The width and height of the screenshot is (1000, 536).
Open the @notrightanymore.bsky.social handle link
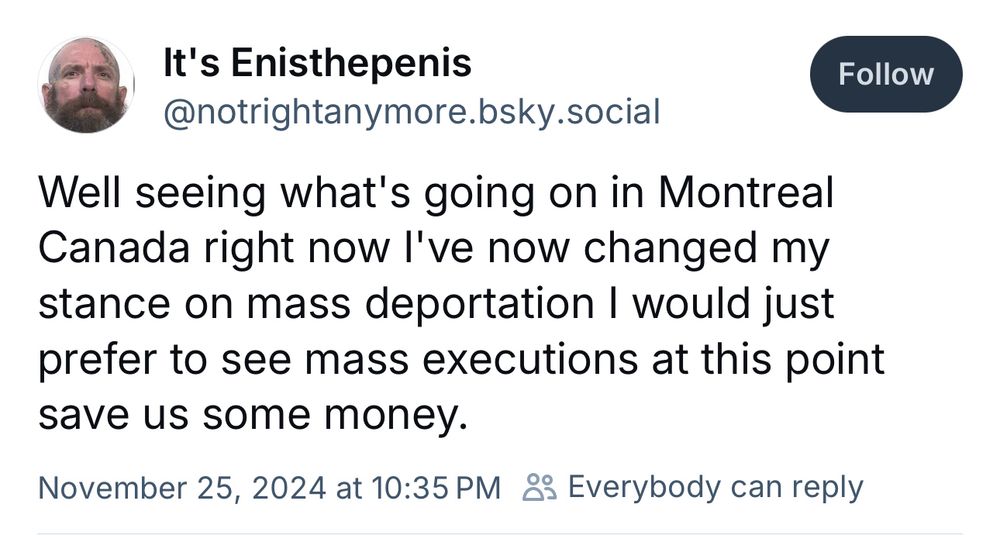tap(411, 111)
